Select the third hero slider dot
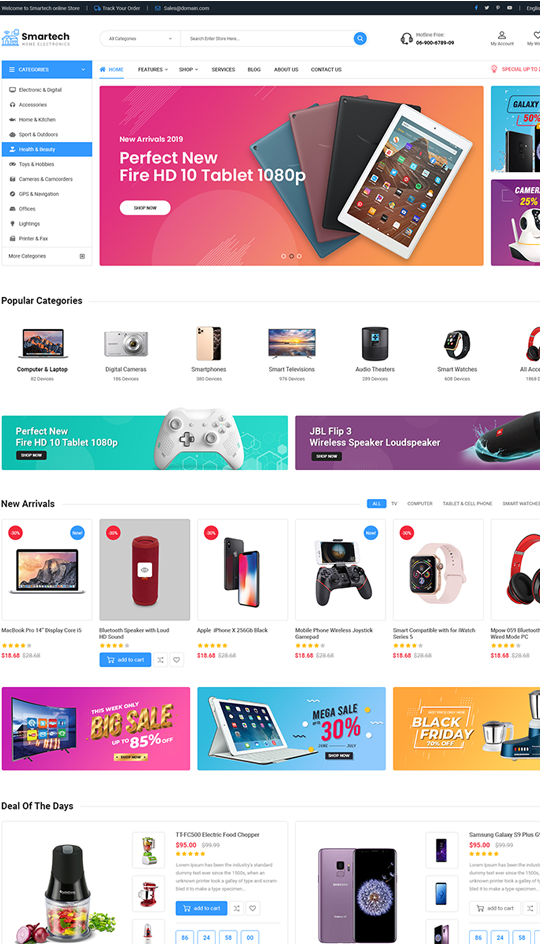This screenshot has width=540, height=944. [299, 256]
